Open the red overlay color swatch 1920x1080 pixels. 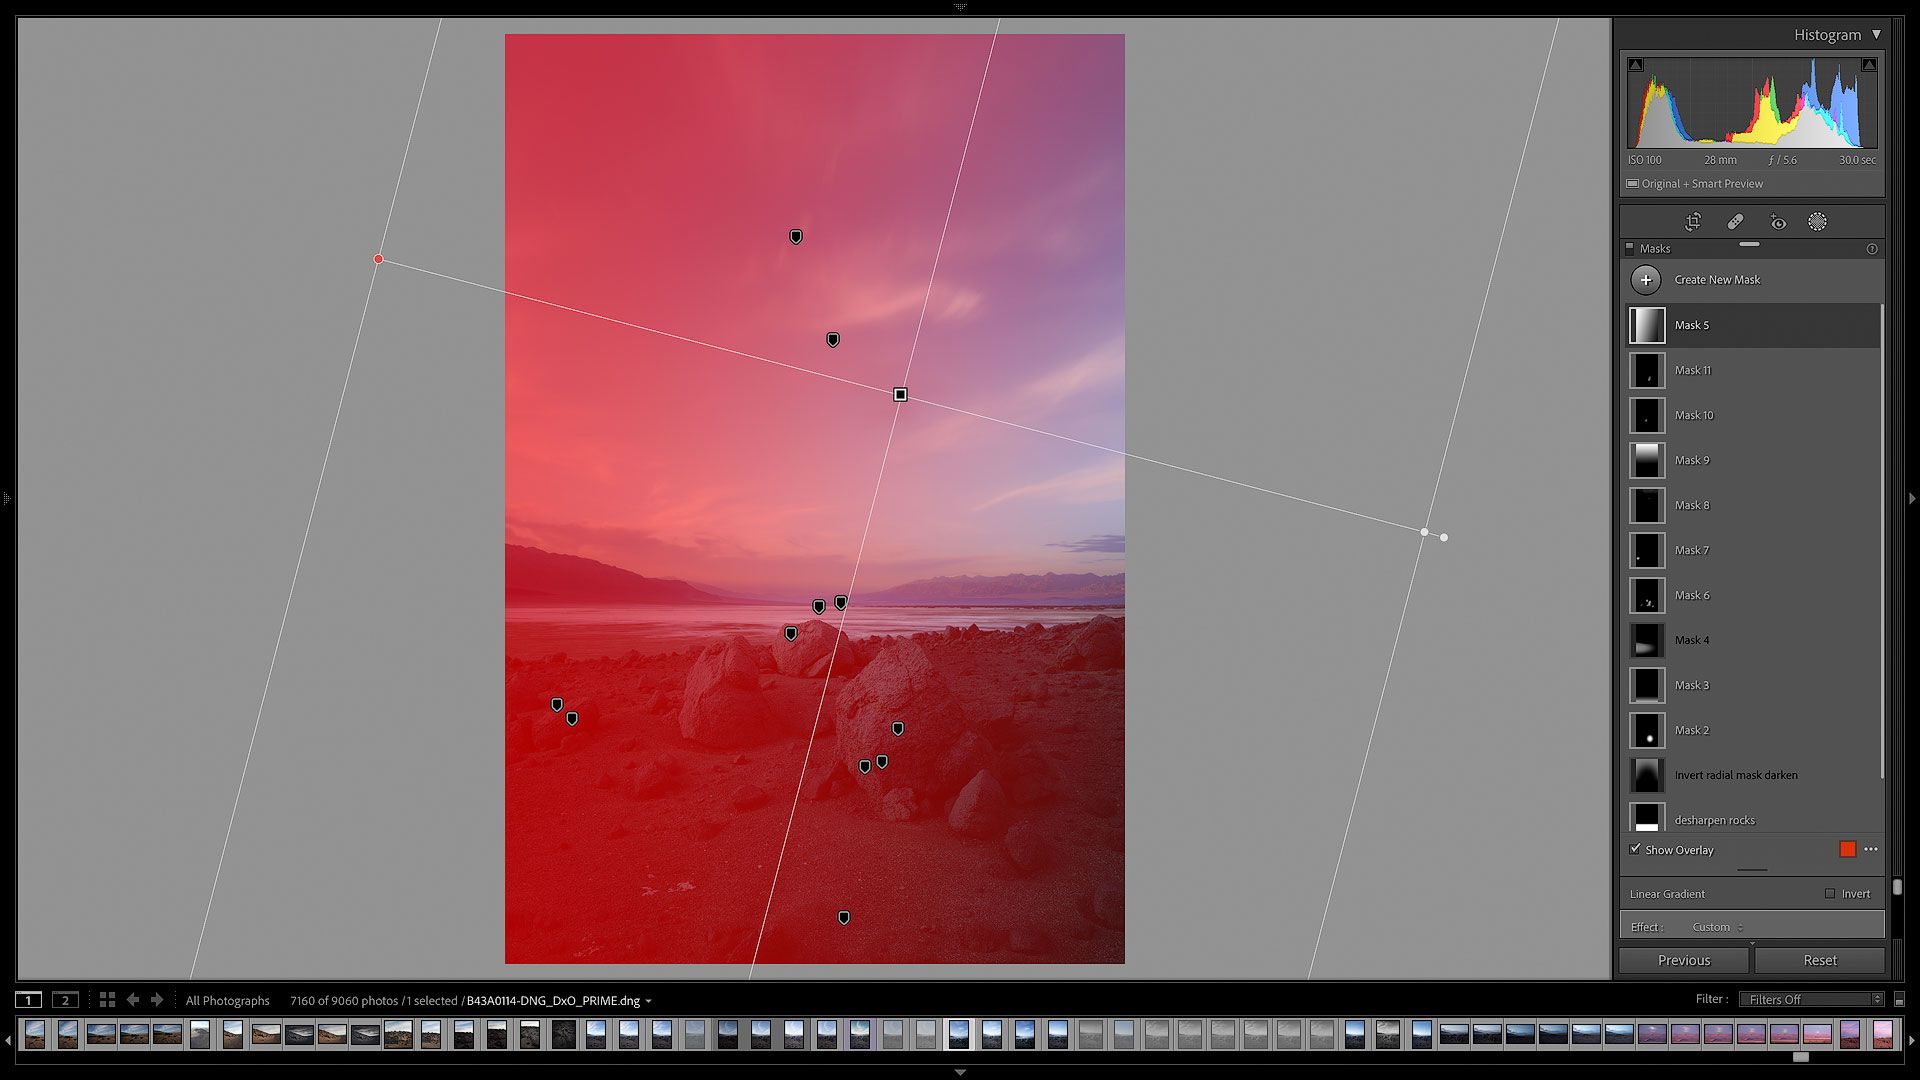click(1847, 849)
